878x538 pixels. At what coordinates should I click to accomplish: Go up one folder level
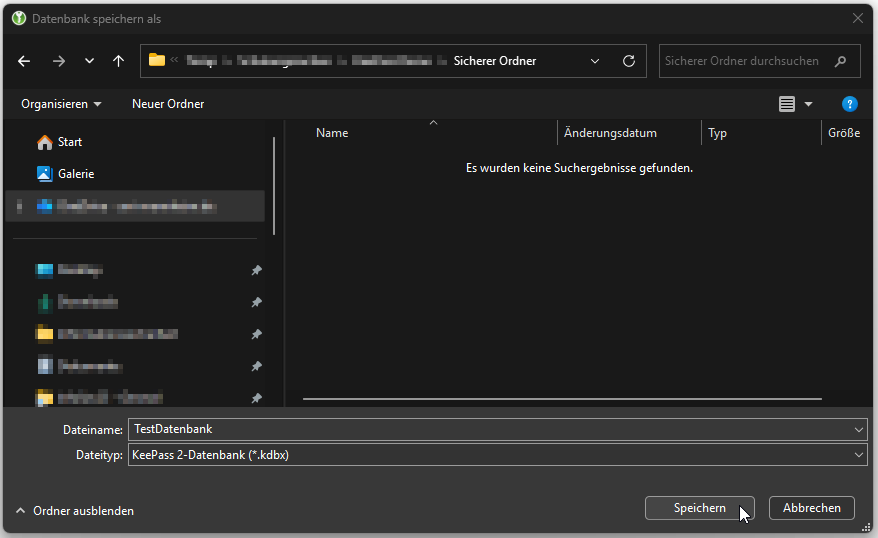(x=118, y=61)
